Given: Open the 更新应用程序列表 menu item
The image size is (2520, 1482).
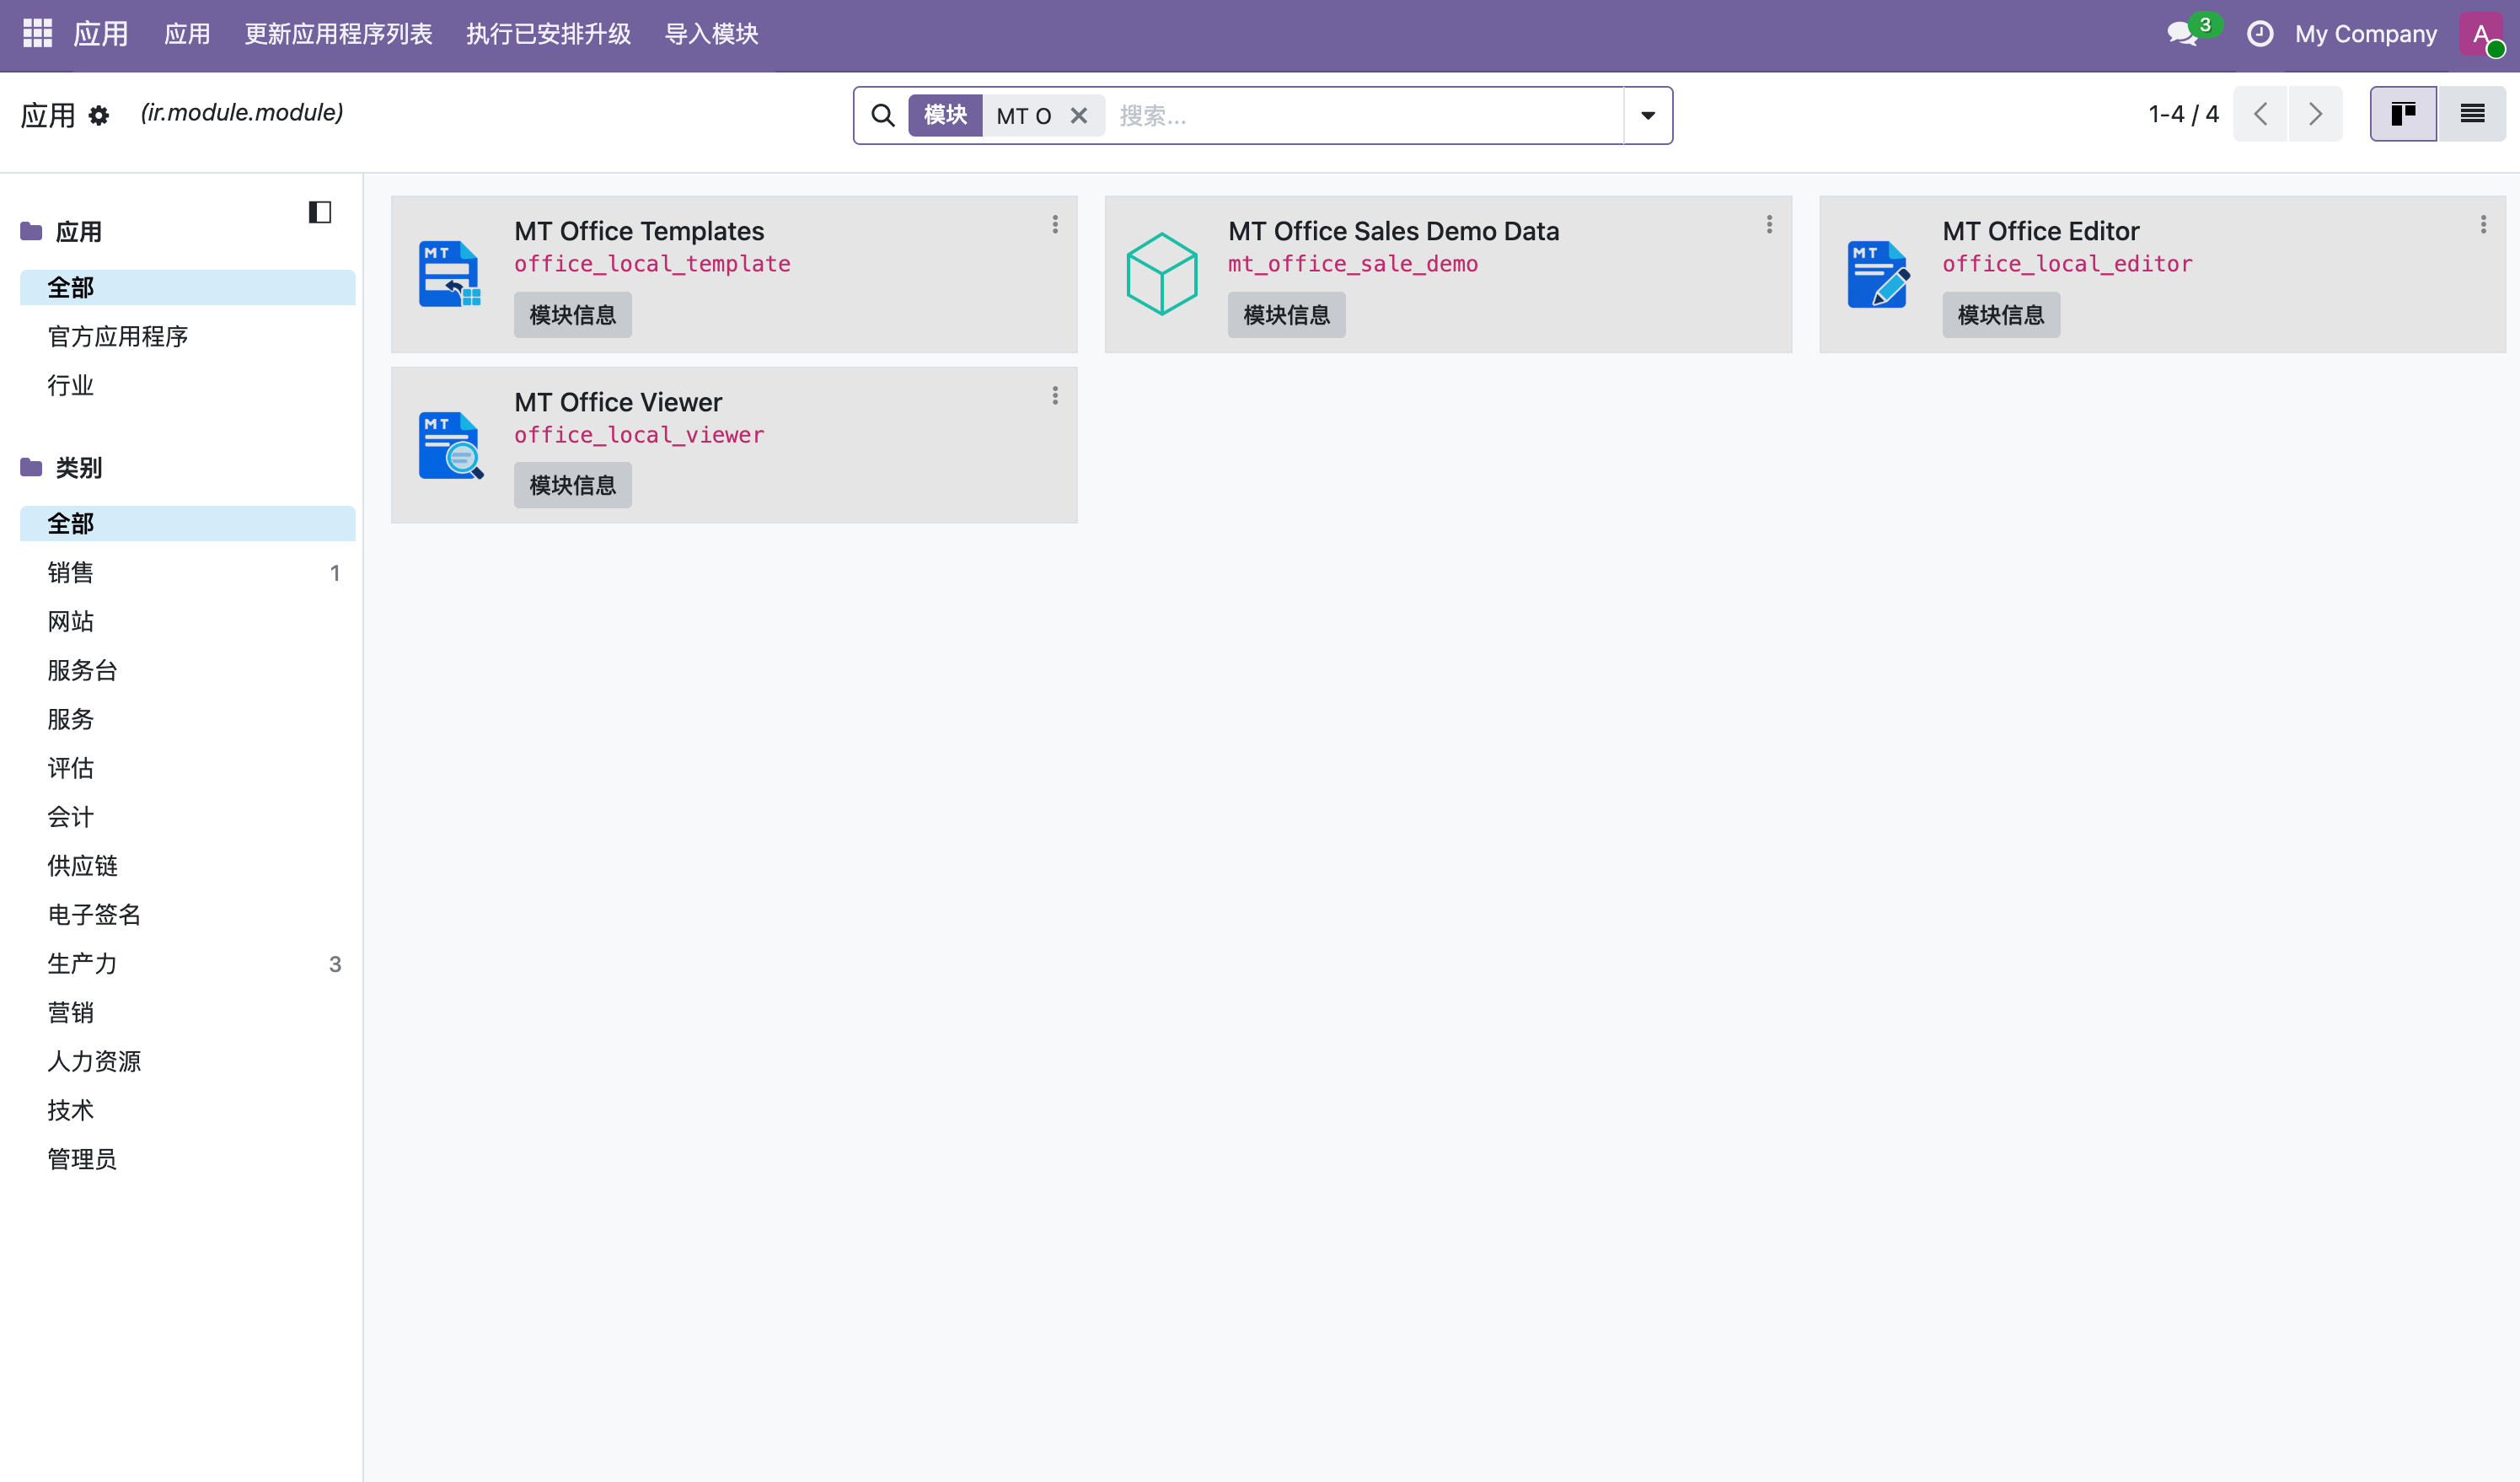Looking at the screenshot, I should 338,33.
